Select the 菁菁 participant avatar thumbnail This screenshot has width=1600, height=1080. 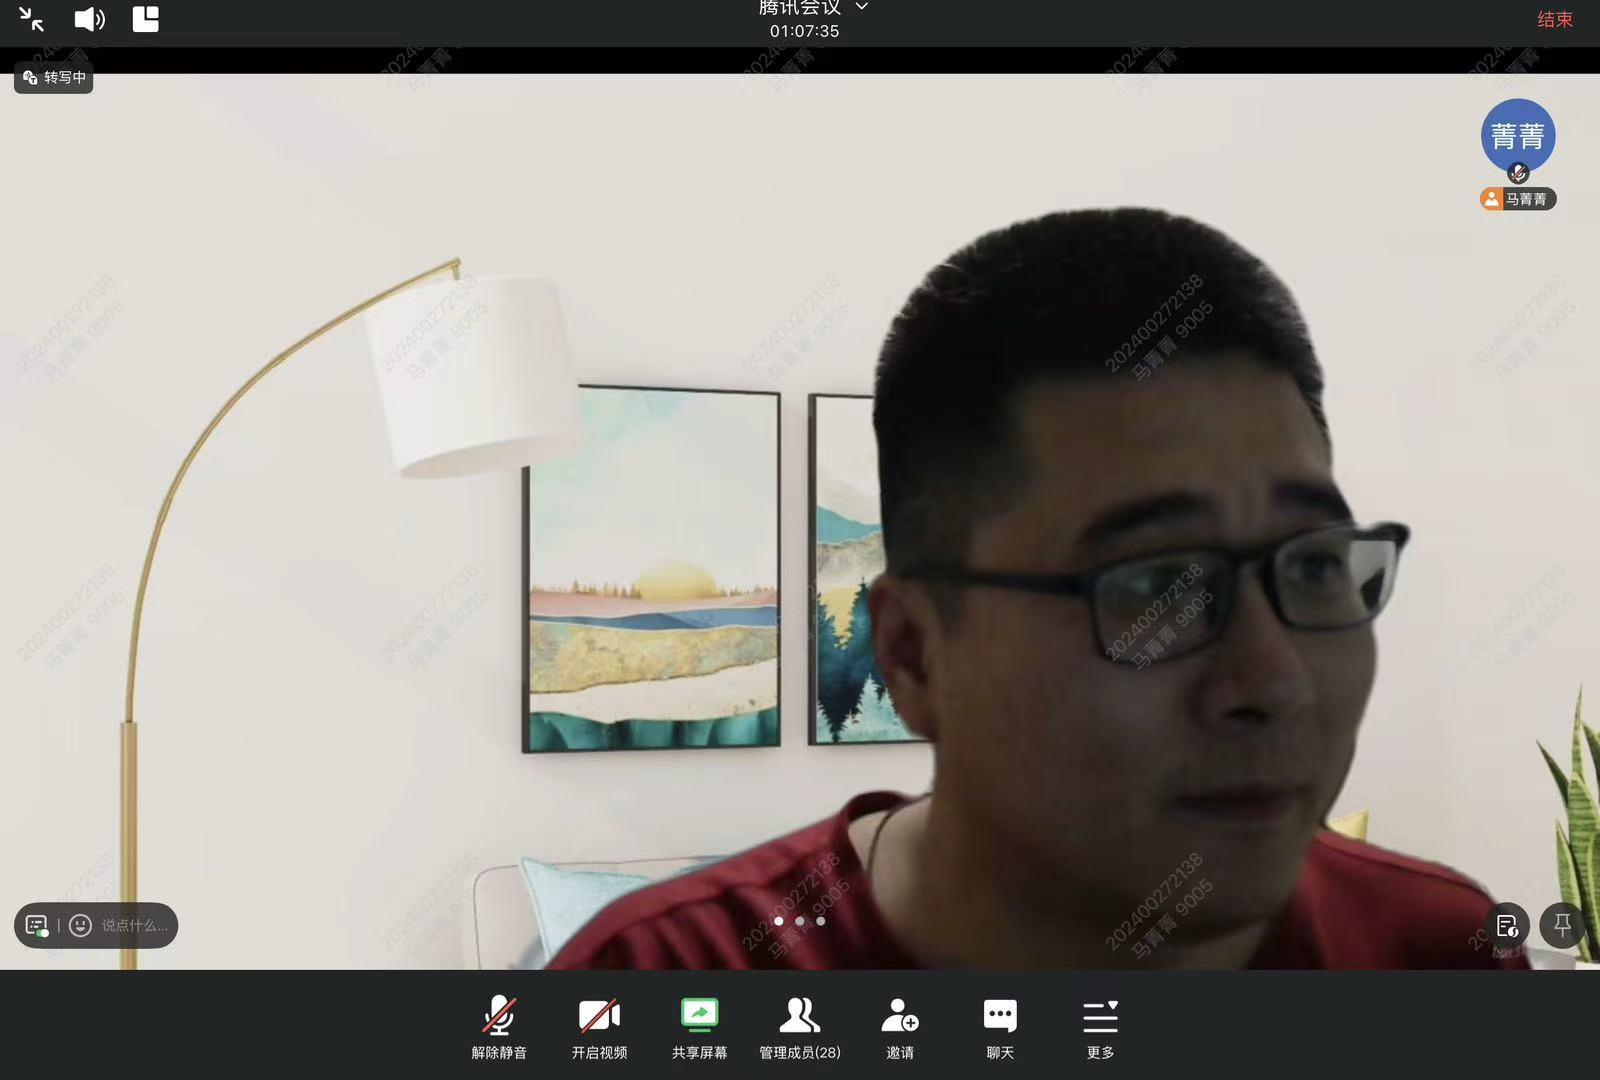1517,136
